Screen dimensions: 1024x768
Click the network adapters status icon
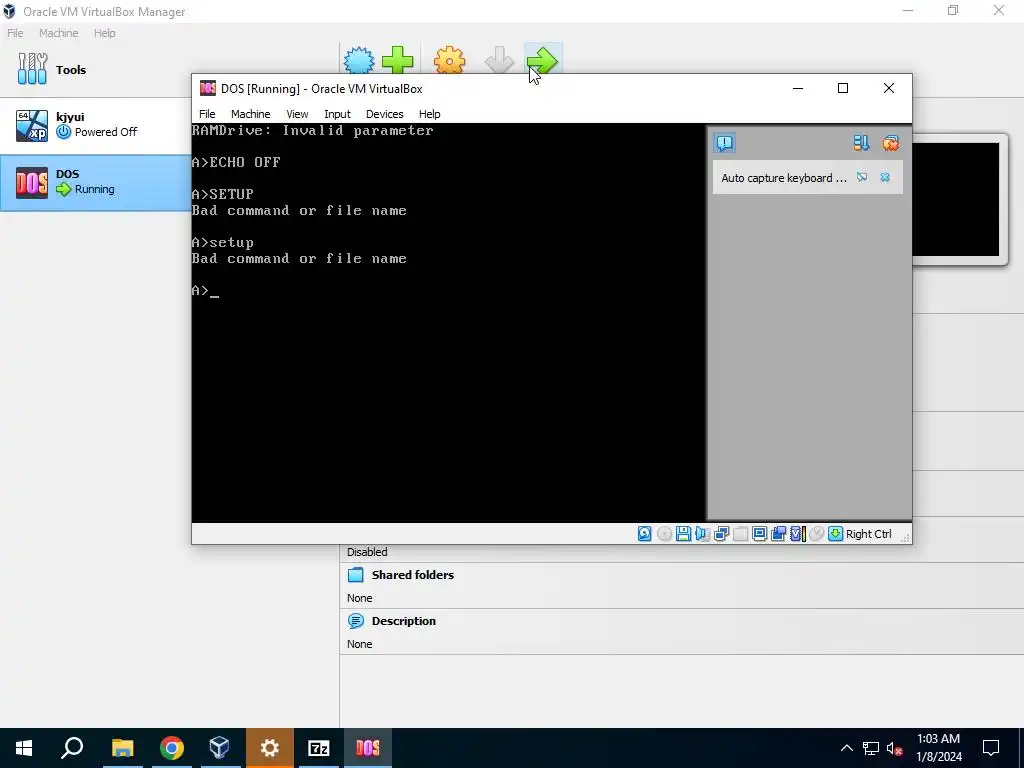[721, 534]
